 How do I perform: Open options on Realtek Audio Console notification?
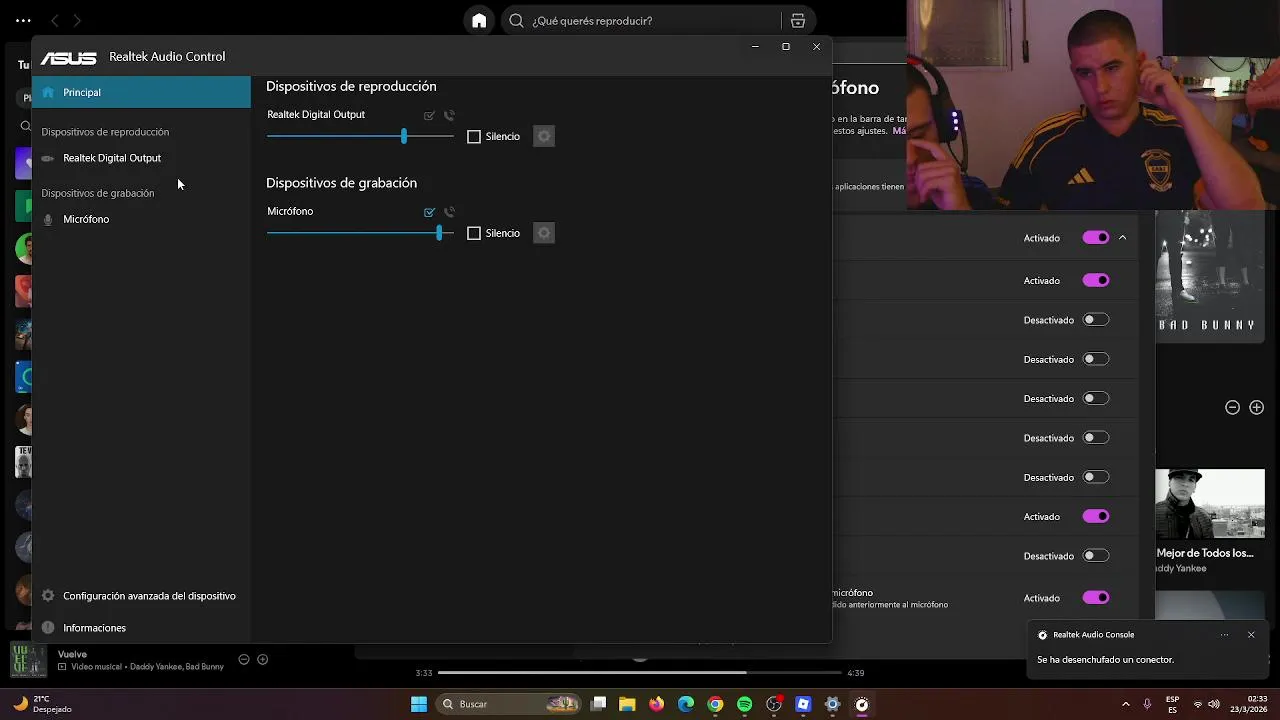click(1224, 635)
